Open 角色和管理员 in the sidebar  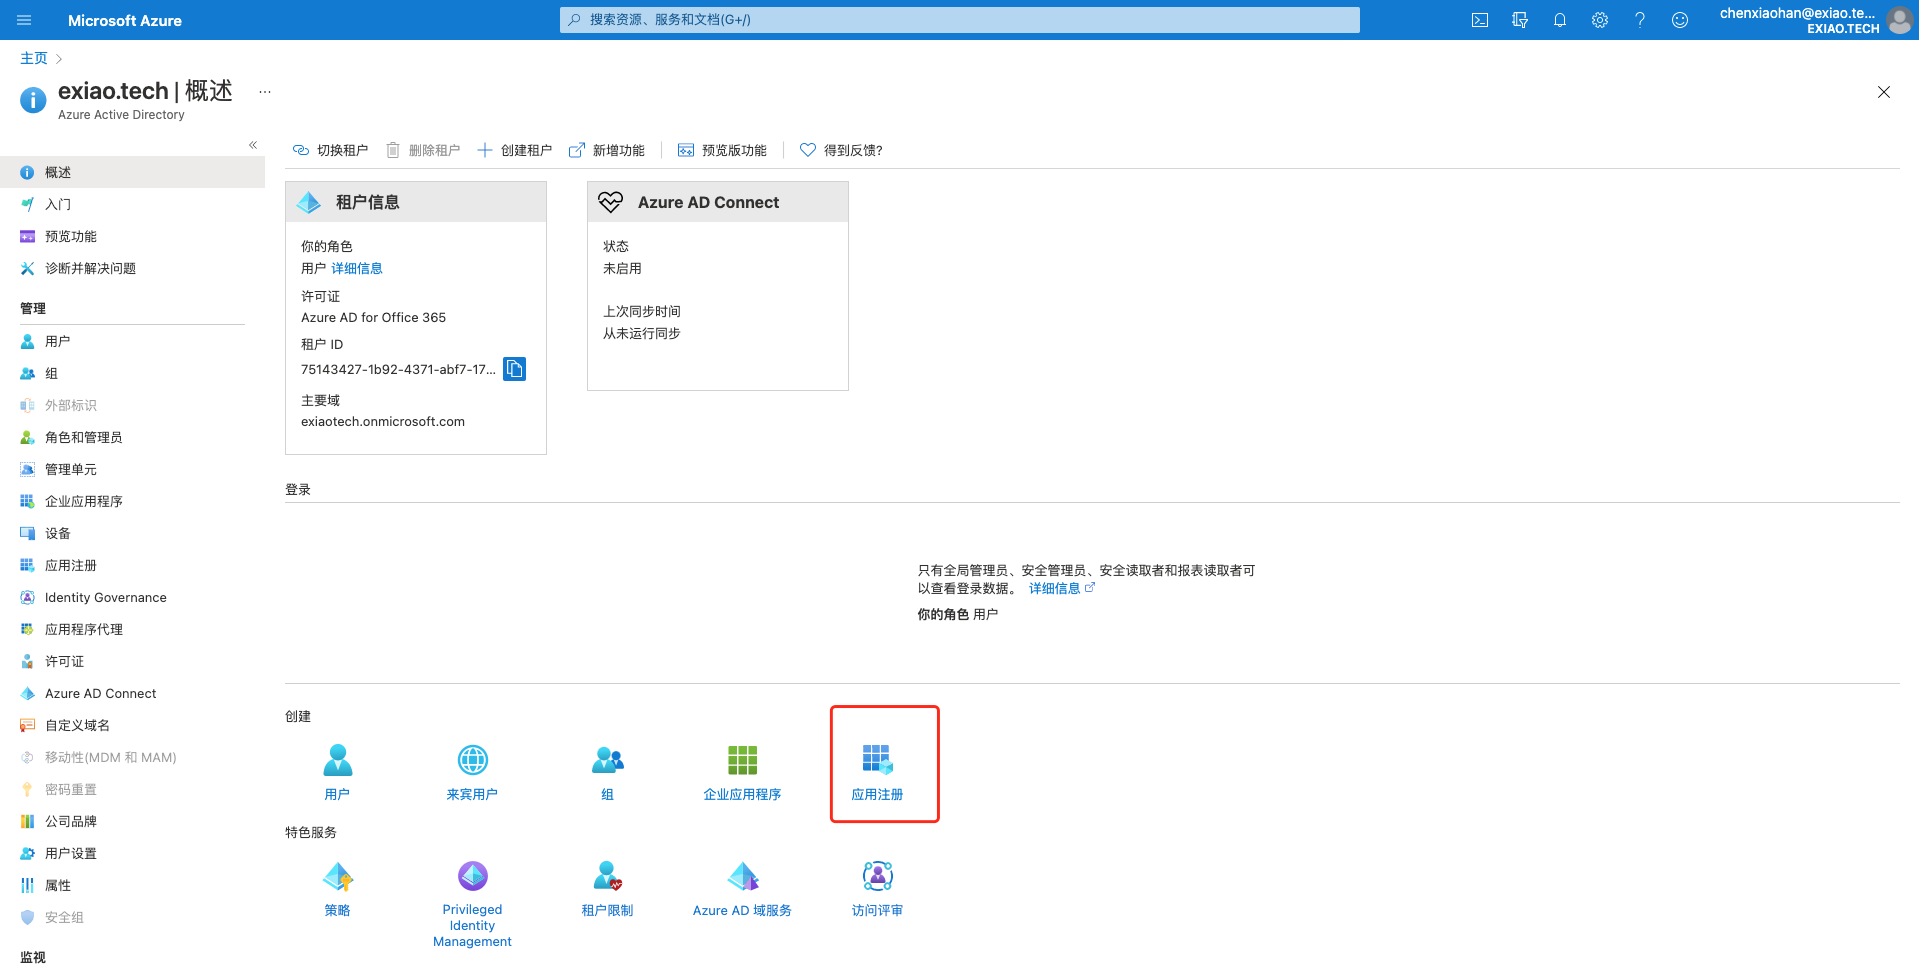pos(132,437)
